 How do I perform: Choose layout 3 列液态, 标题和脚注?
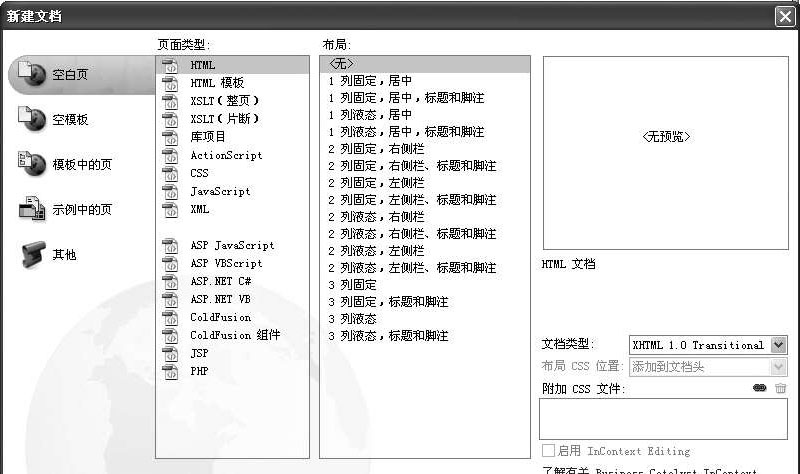coord(388,335)
